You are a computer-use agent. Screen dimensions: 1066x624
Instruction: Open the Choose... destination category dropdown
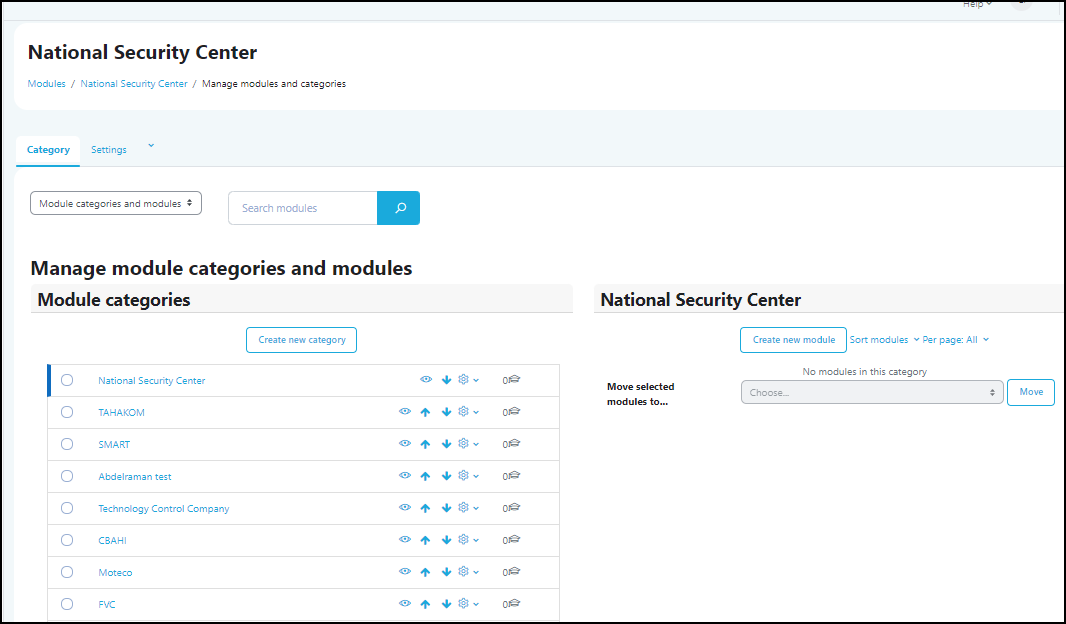[872, 392]
